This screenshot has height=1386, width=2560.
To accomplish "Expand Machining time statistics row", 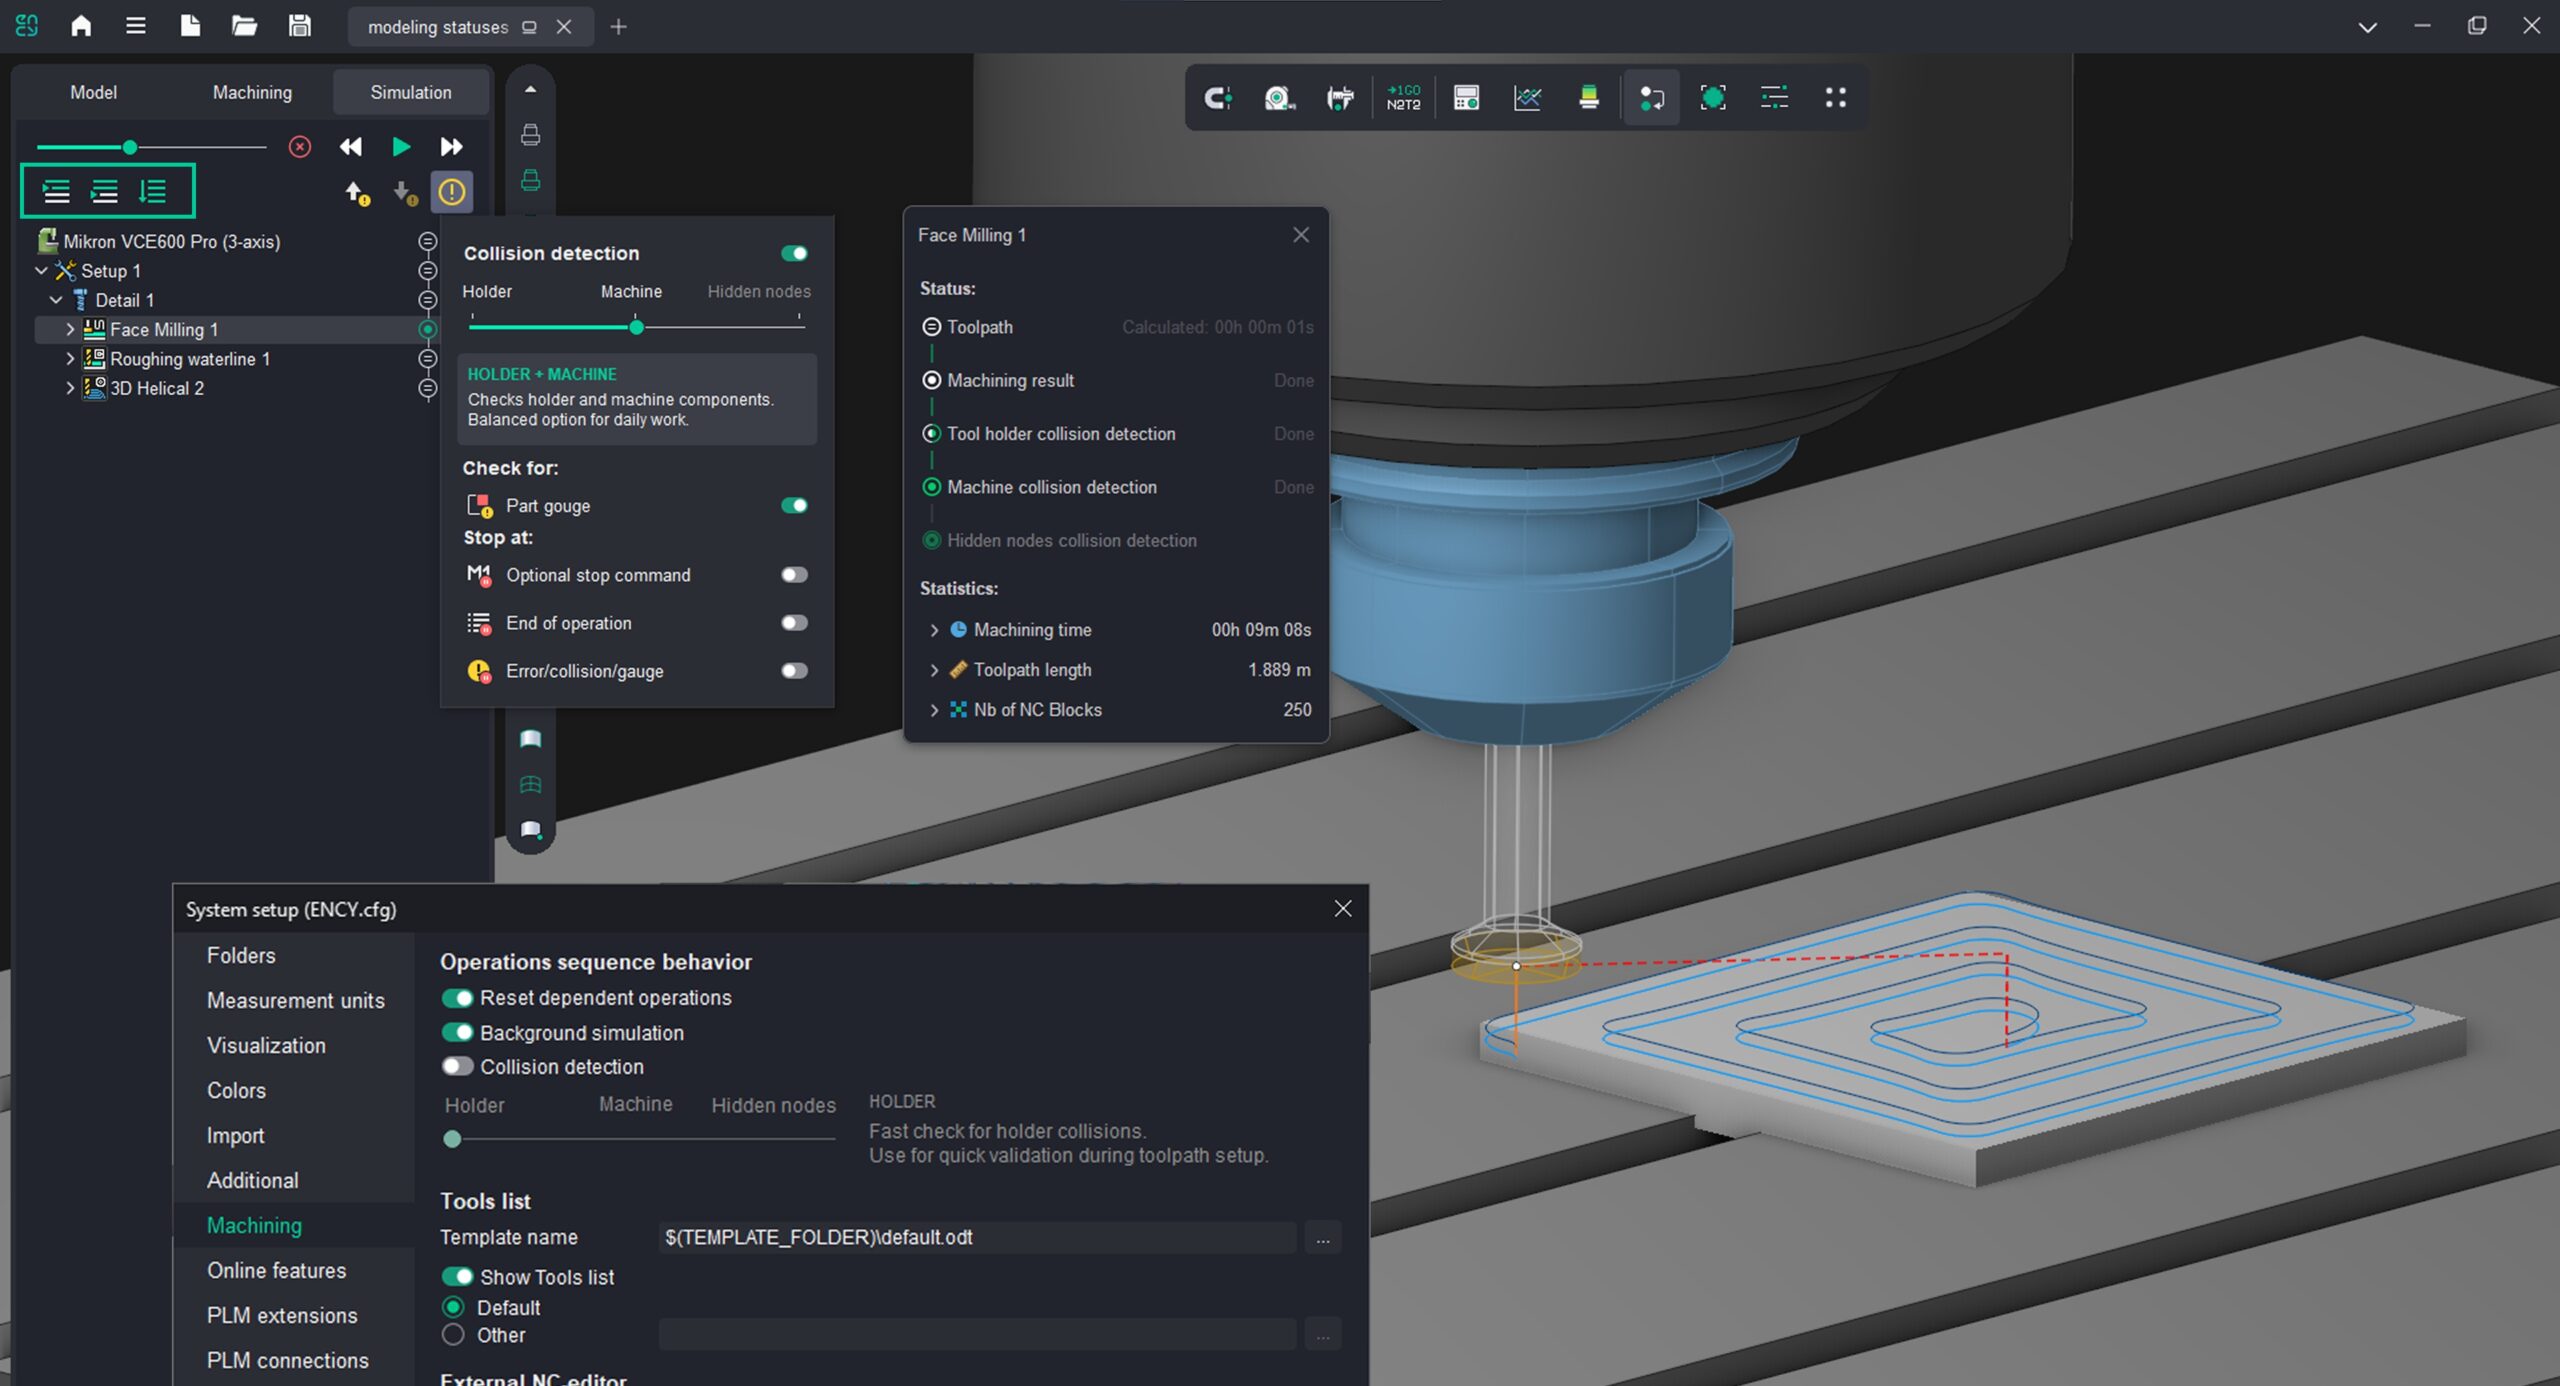I will click(x=934, y=630).
